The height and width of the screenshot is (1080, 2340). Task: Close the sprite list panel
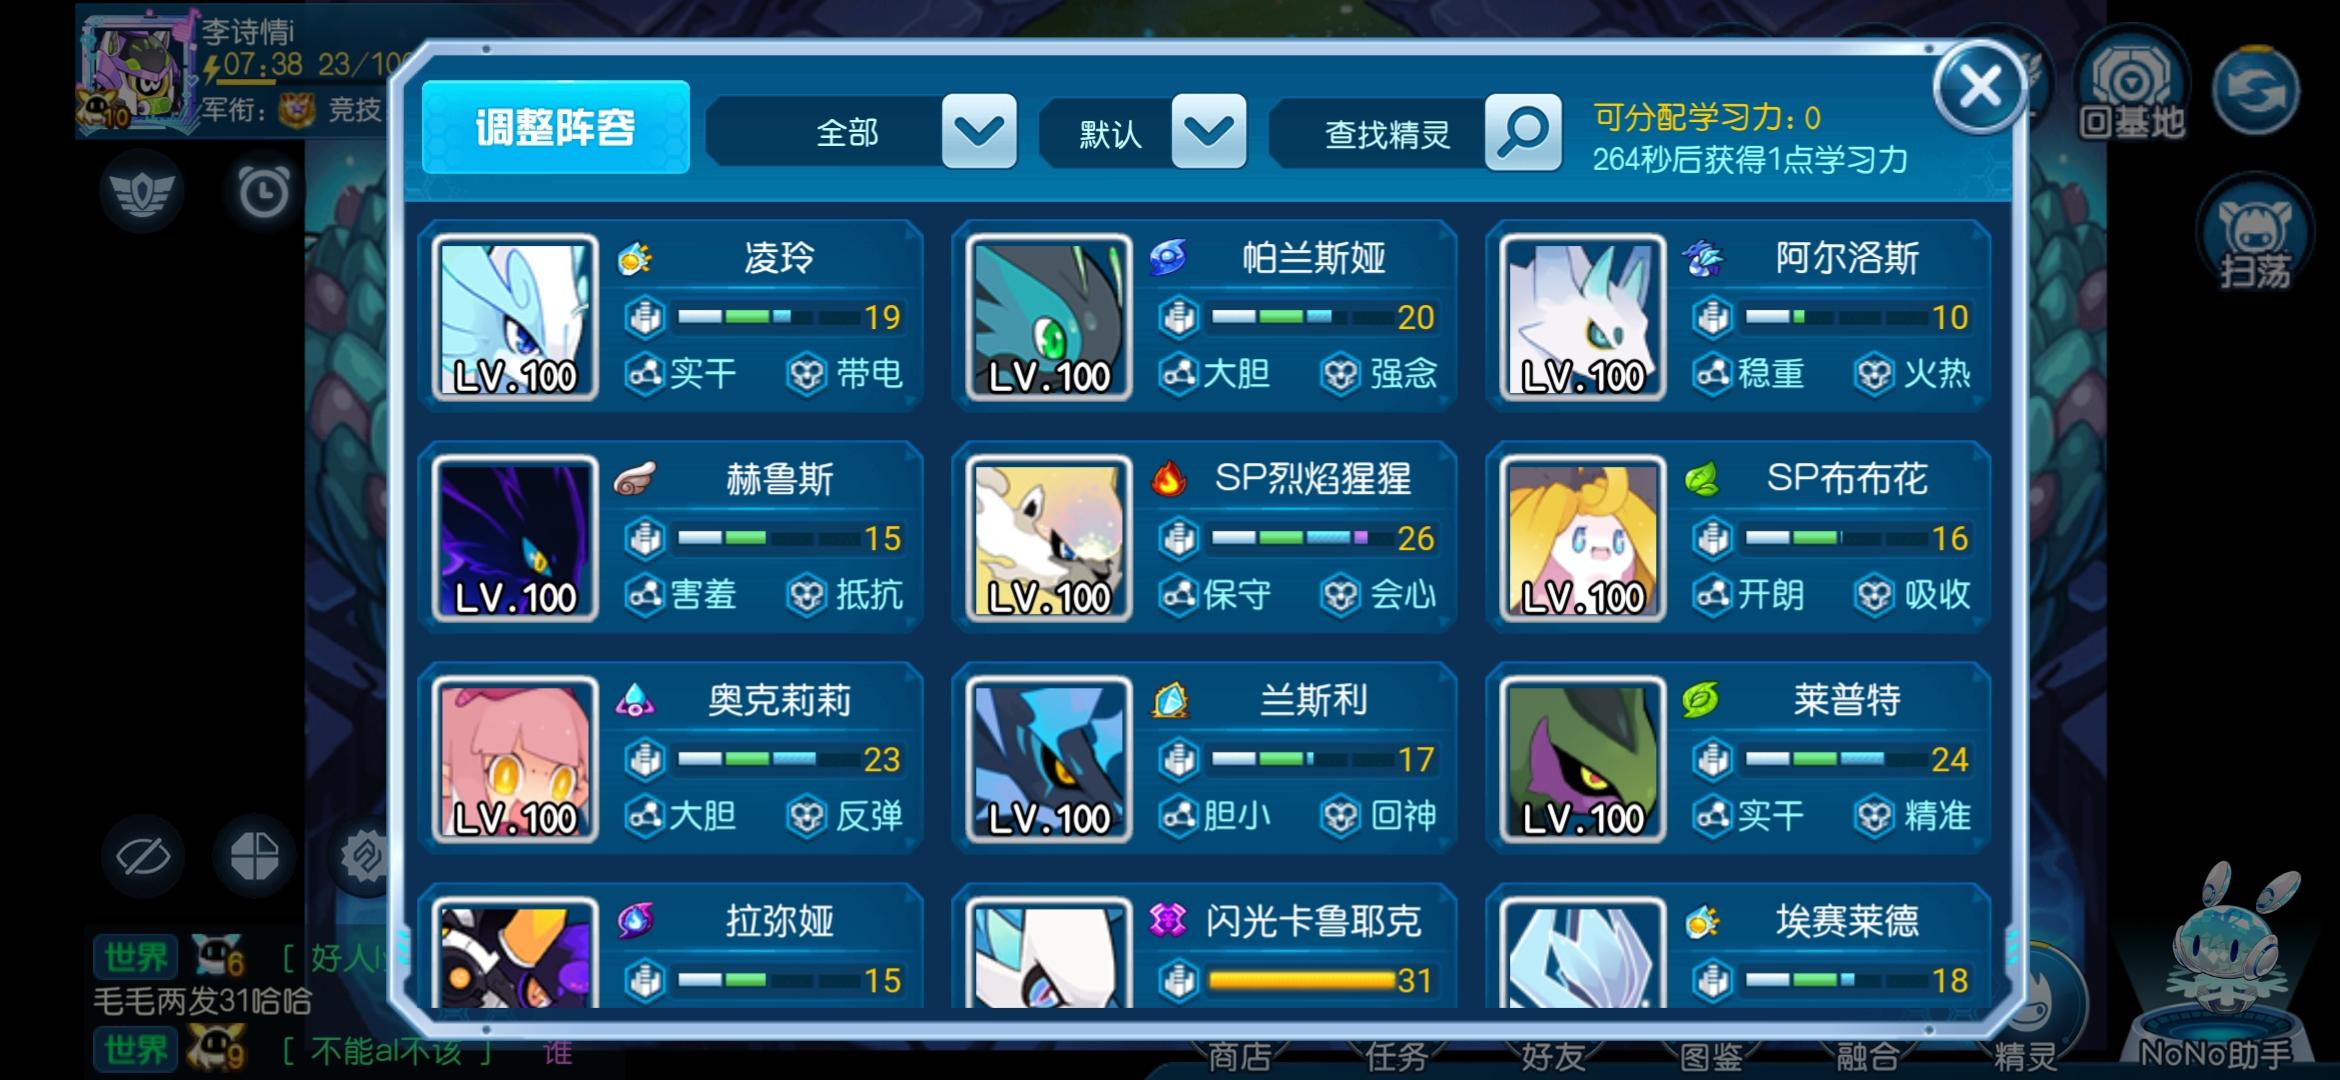click(1980, 88)
